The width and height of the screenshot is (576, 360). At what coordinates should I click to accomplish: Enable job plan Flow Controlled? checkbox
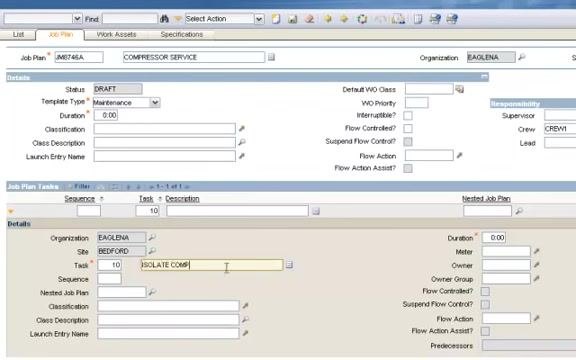[408, 129]
